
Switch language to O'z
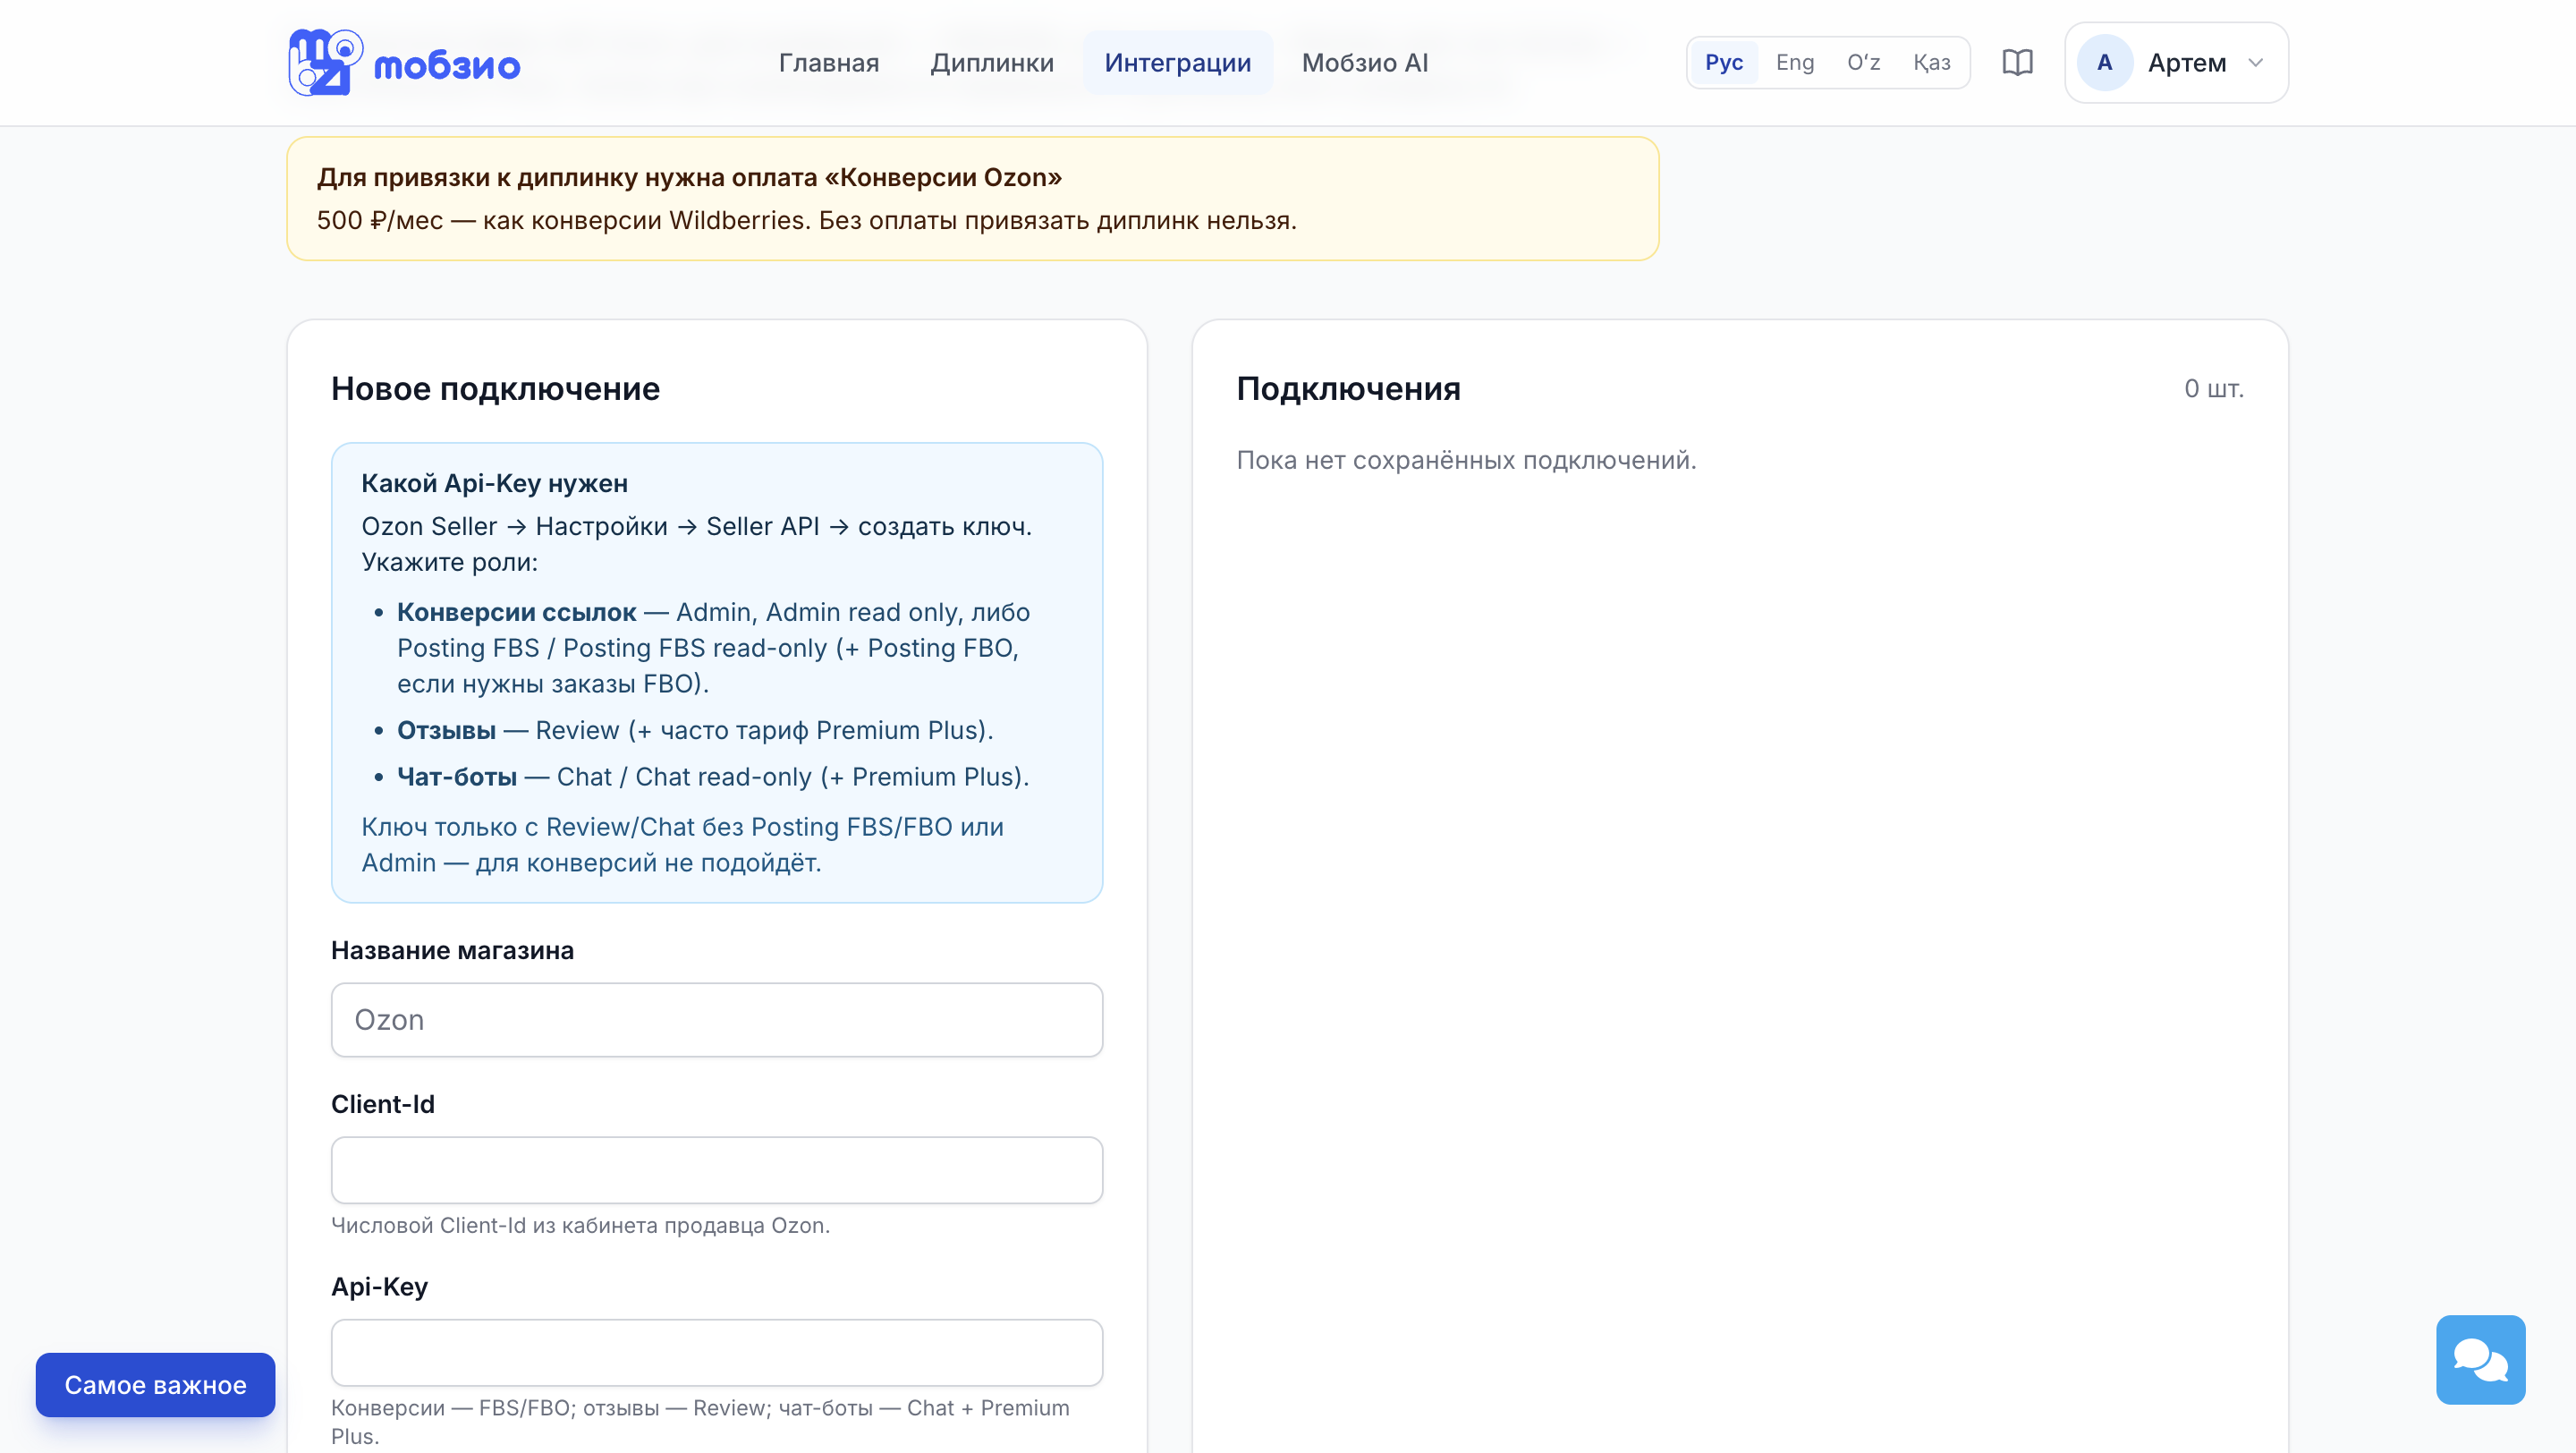point(1863,63)
